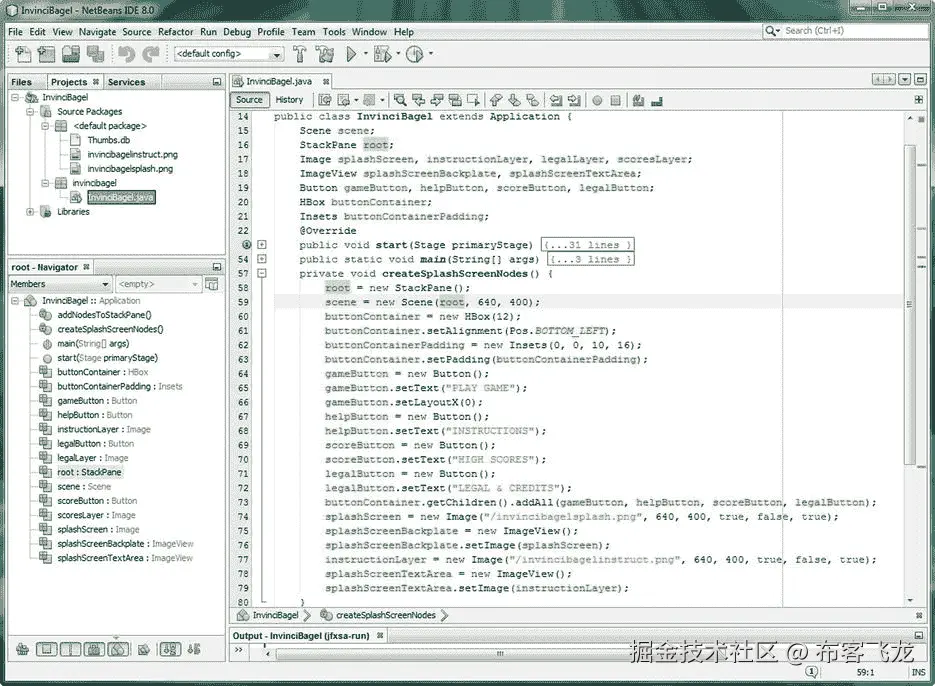Click the Run Project play icon
This screenshot has height=686, width=935.
point(351,54)
